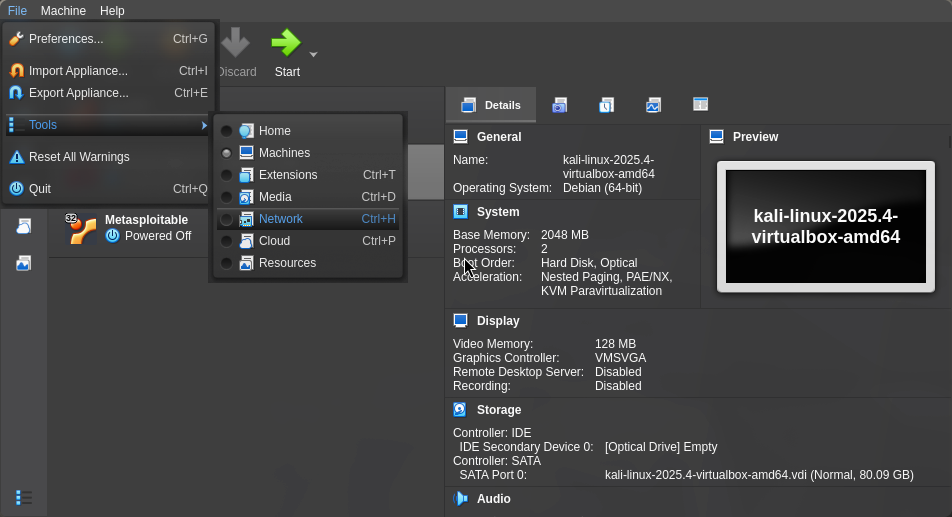Screen dimensions: 952x517
Task: Select the Home radio button
Action: 226,131
